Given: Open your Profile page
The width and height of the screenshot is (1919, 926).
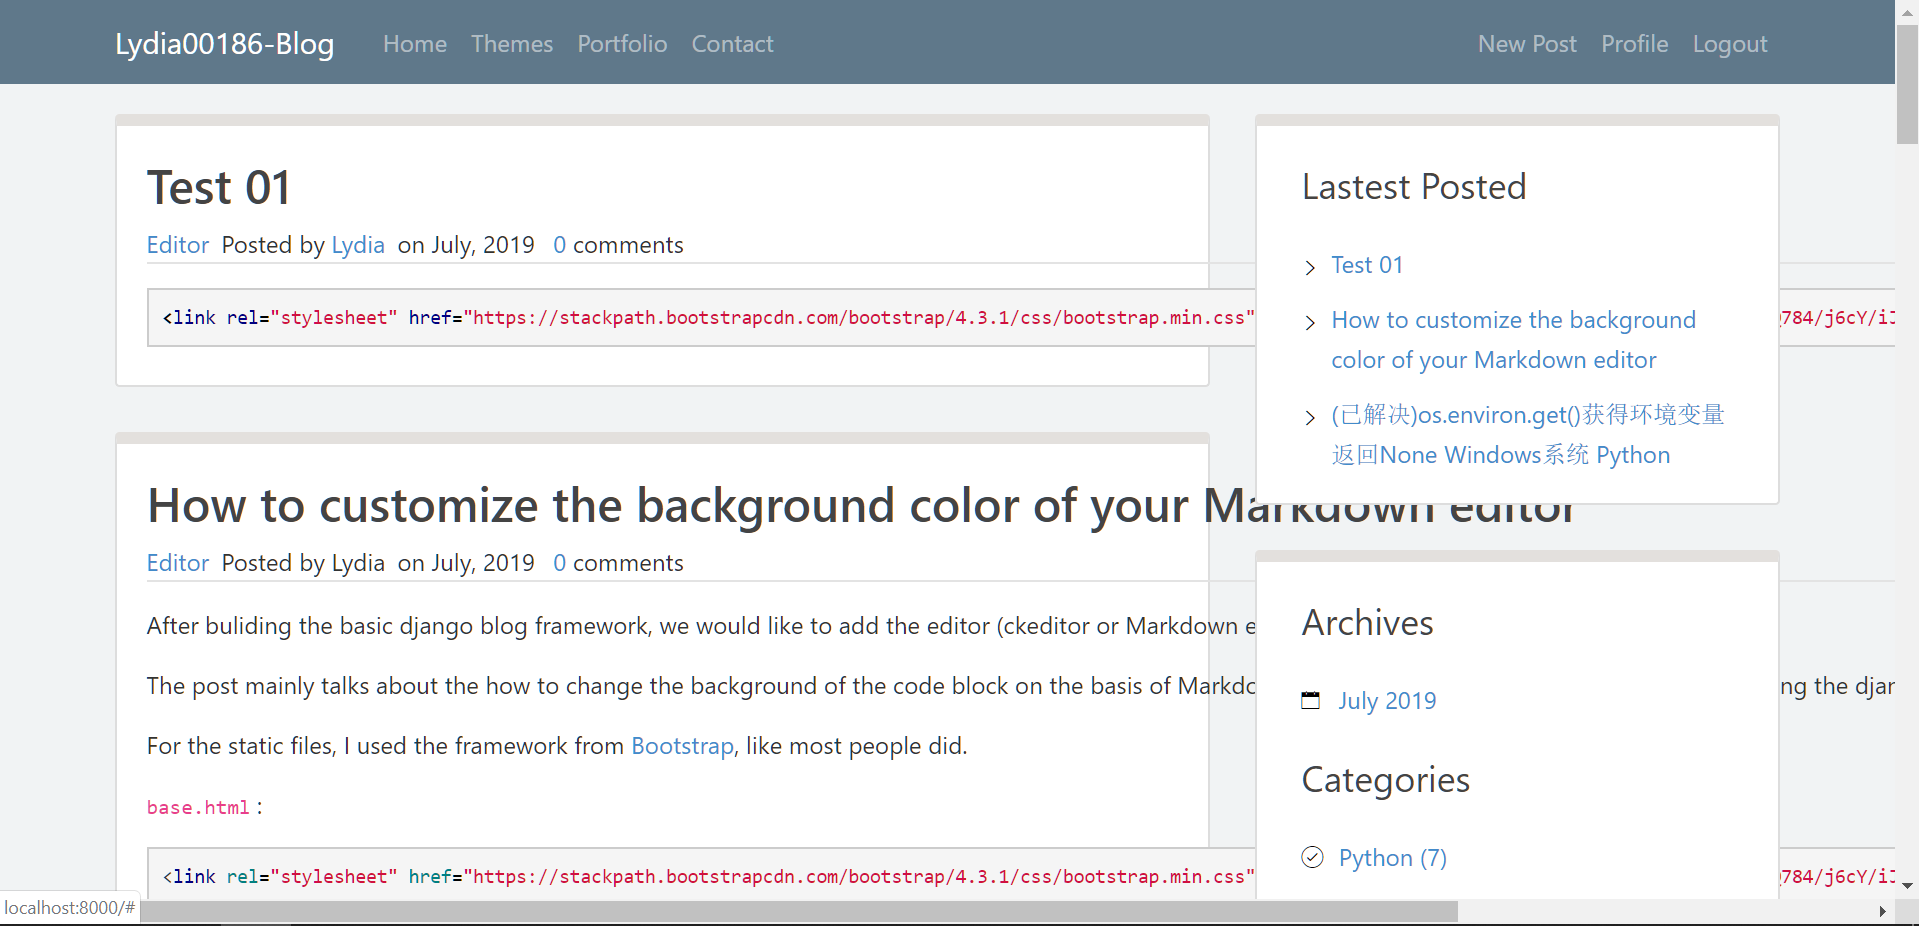Looking at the screenshot, I should tap(1634, 44).
